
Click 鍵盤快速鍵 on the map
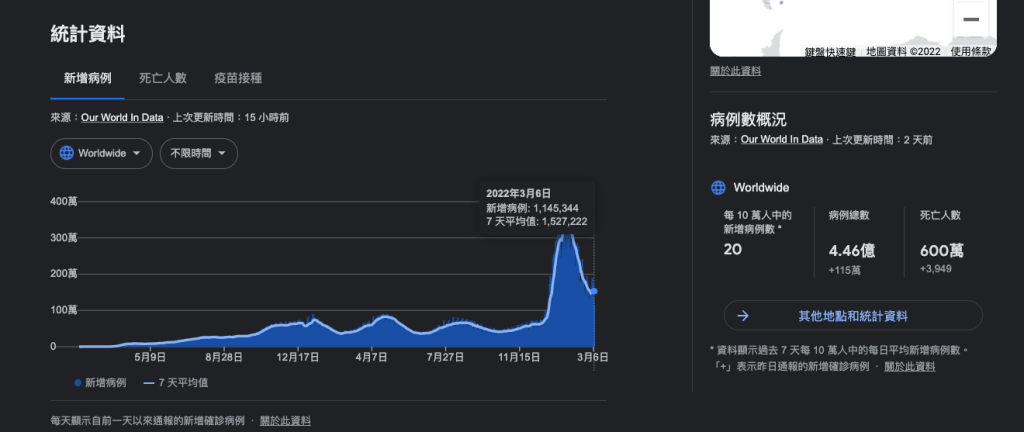[x=829, y=51]
